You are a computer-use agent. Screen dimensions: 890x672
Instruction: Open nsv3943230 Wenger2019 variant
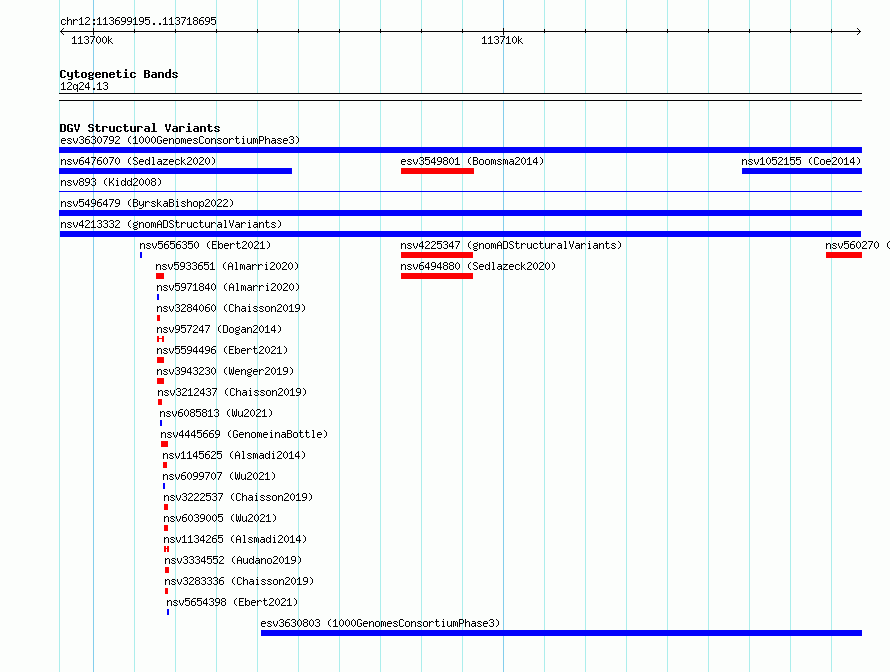tap(225, 371)
